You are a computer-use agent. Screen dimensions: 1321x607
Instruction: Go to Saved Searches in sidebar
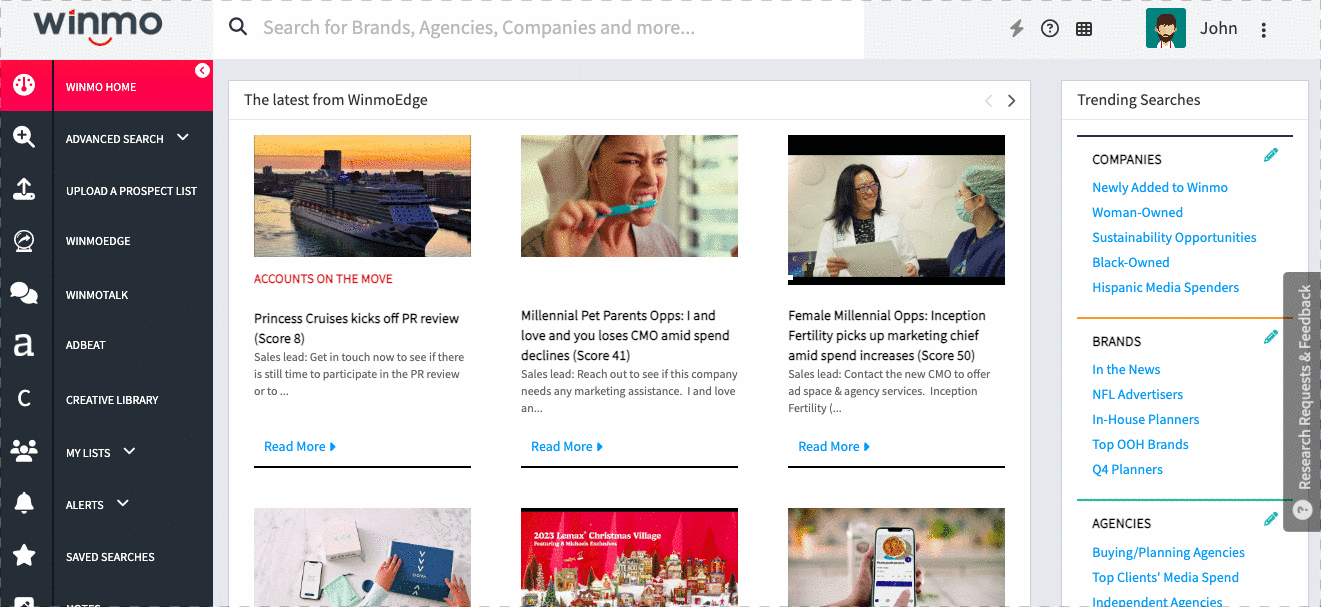[x=110, y=557]
